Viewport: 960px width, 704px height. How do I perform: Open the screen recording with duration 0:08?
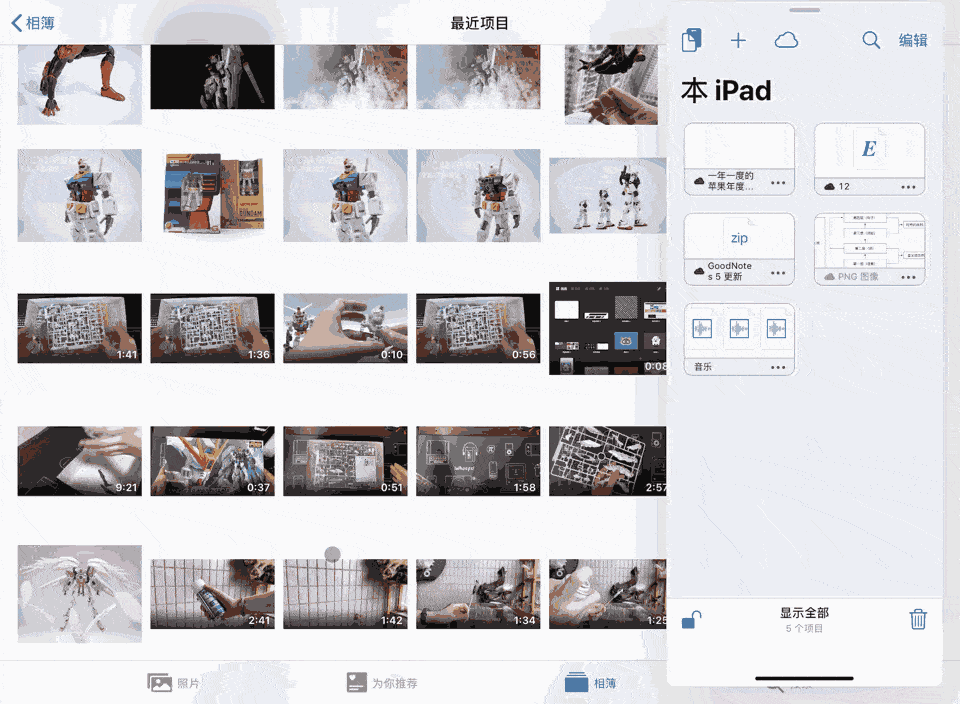pos(607,328)
